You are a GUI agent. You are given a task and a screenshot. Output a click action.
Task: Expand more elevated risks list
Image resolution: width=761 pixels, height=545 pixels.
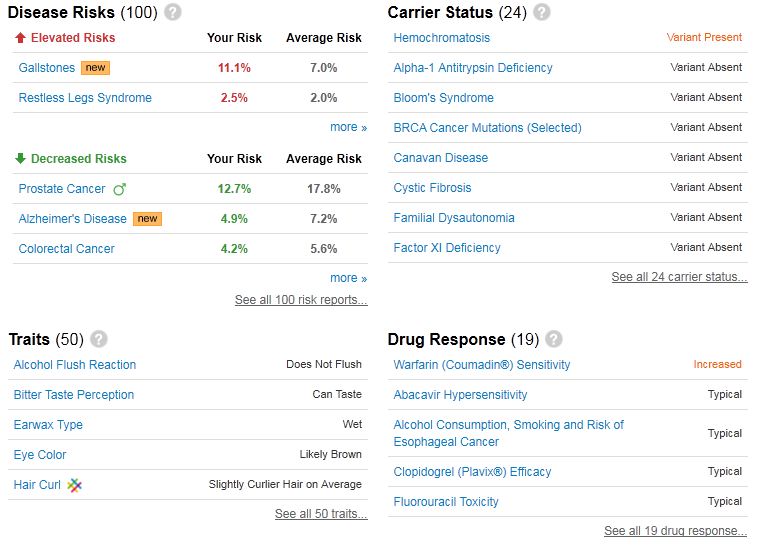pos(348,127)
